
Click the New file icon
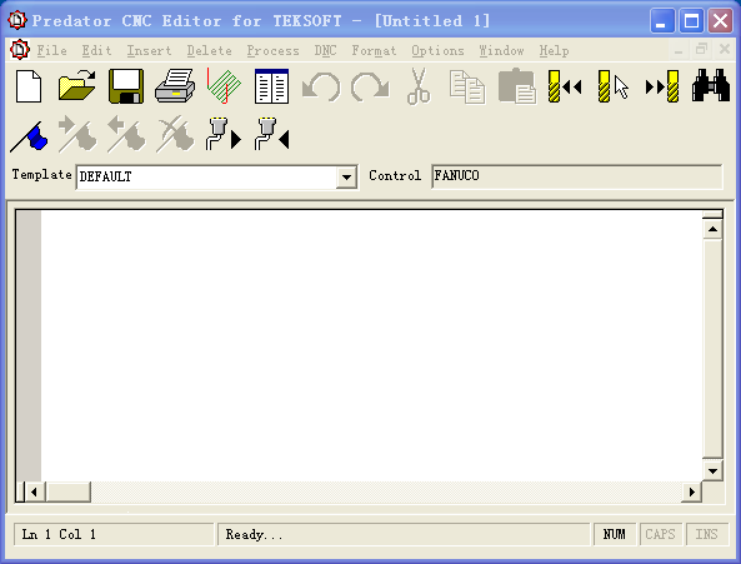click(x=29, y=87)
